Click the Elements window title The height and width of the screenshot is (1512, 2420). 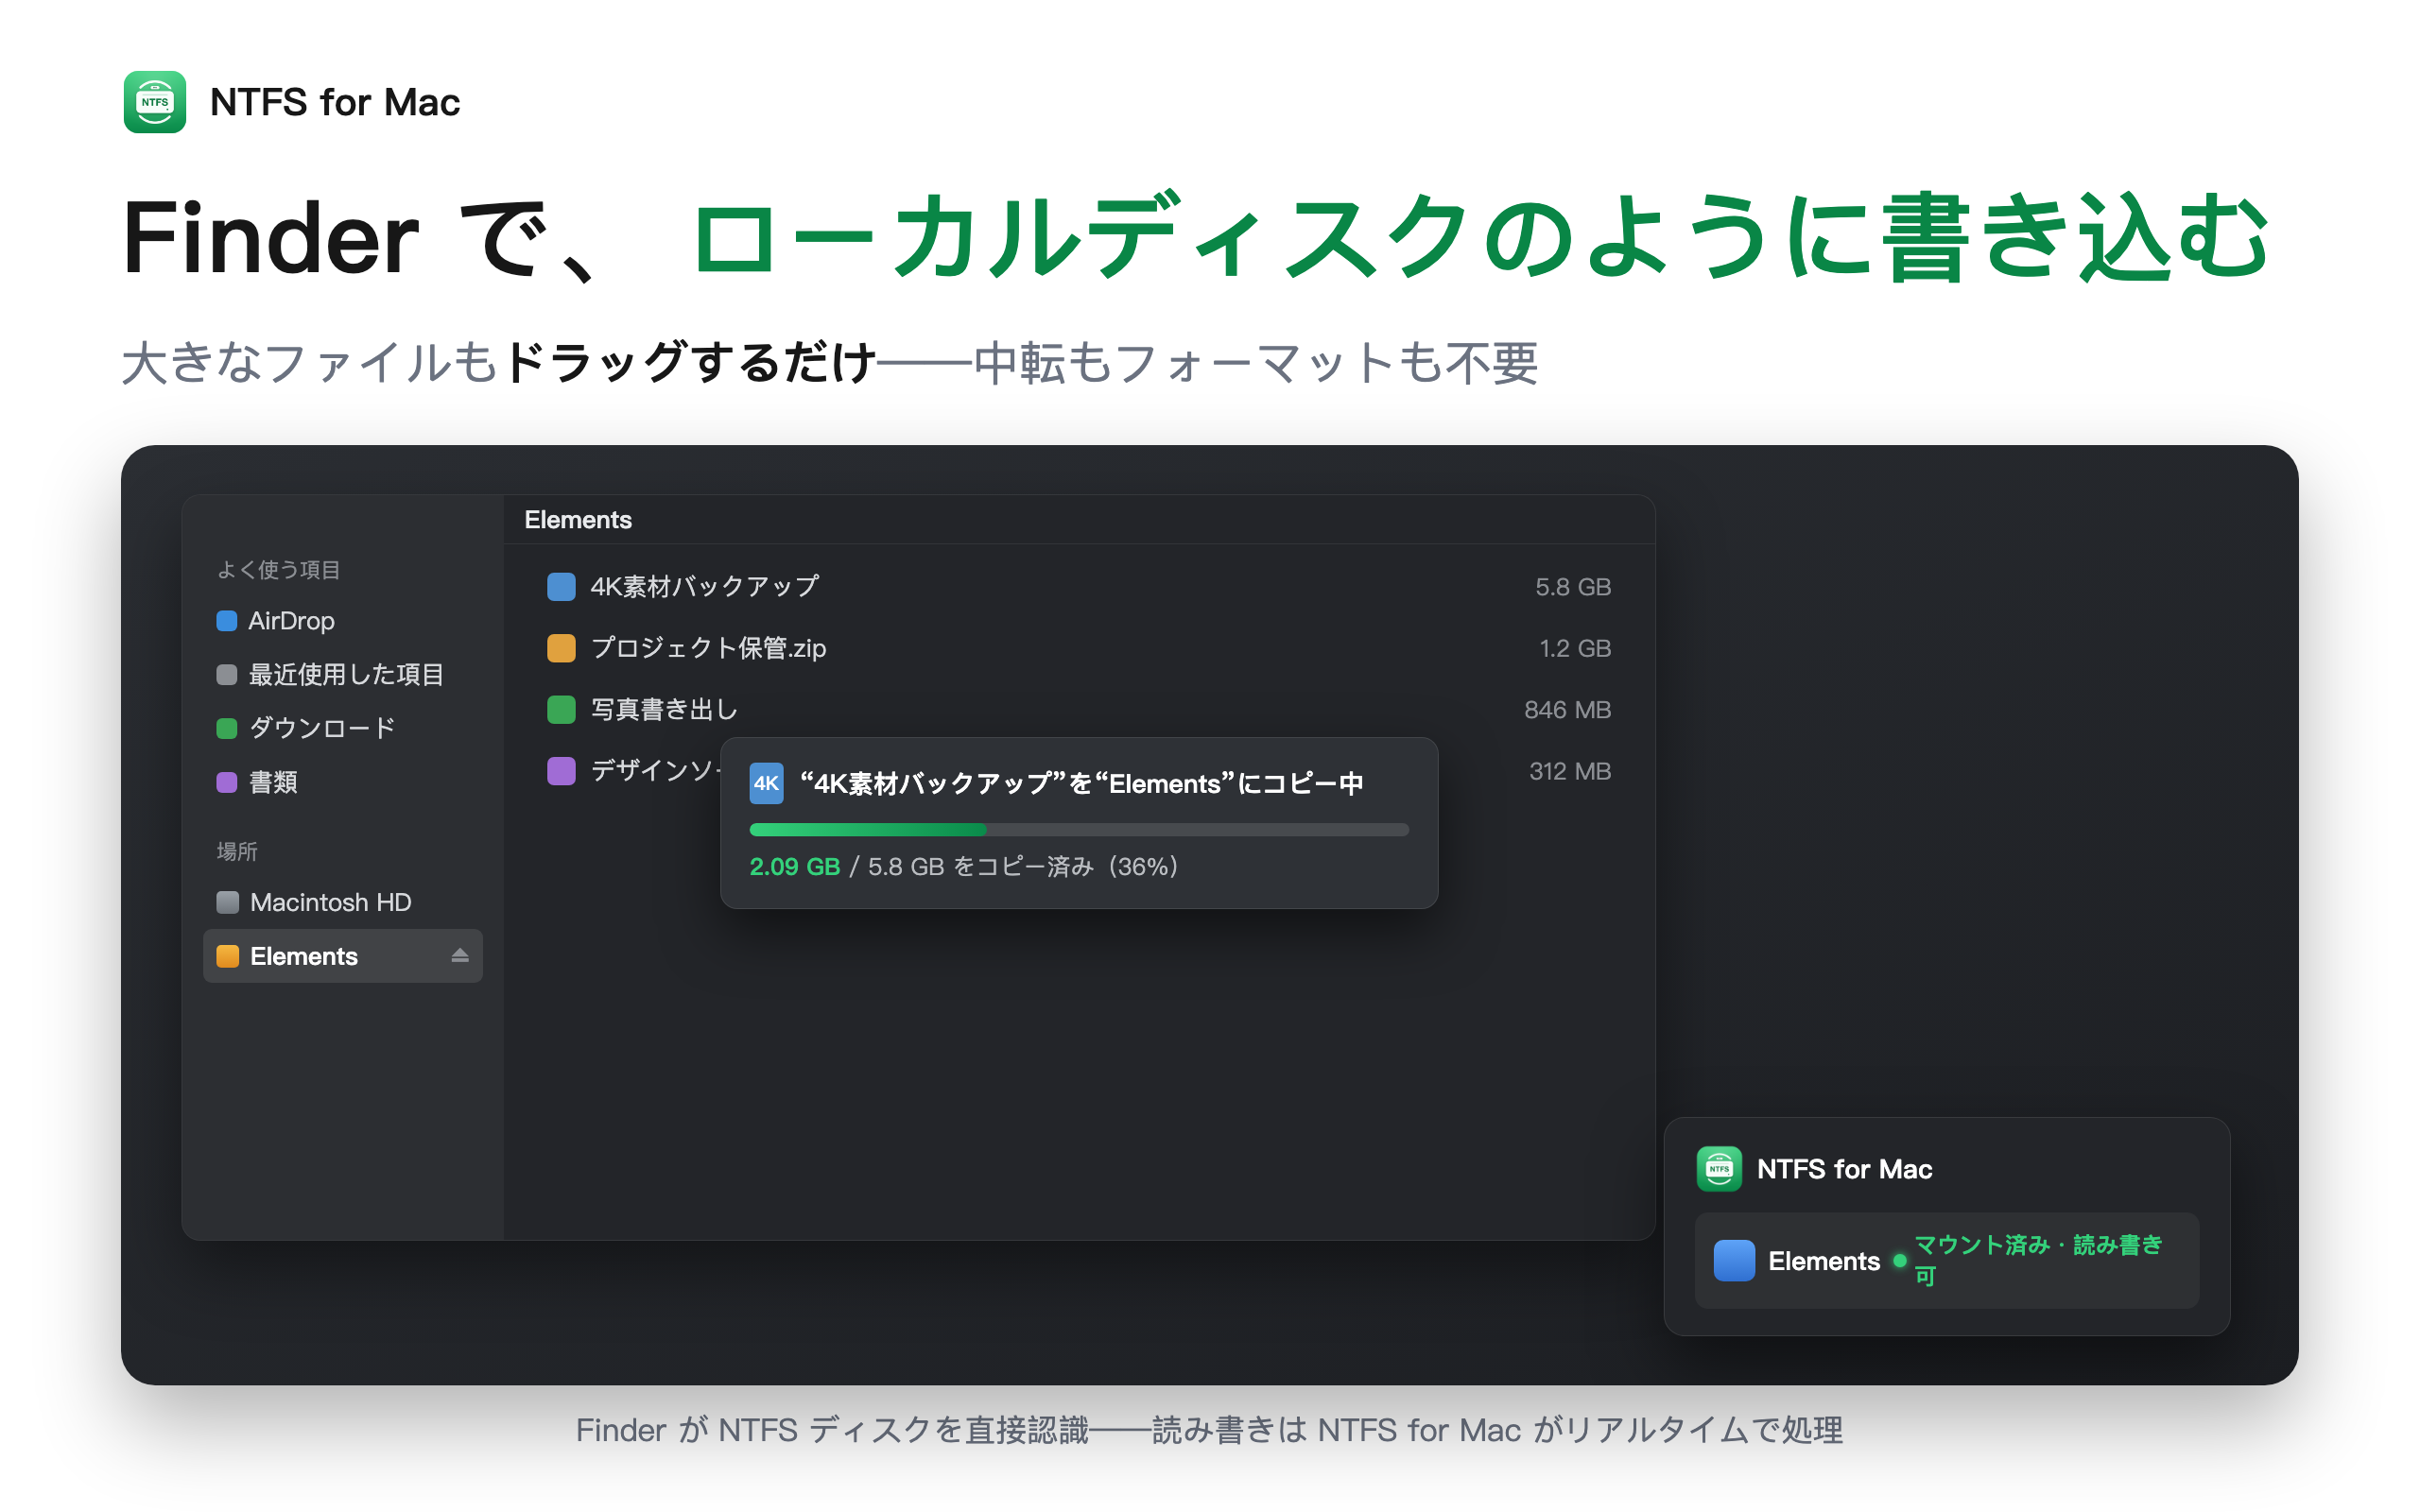(x=578, y=520)
